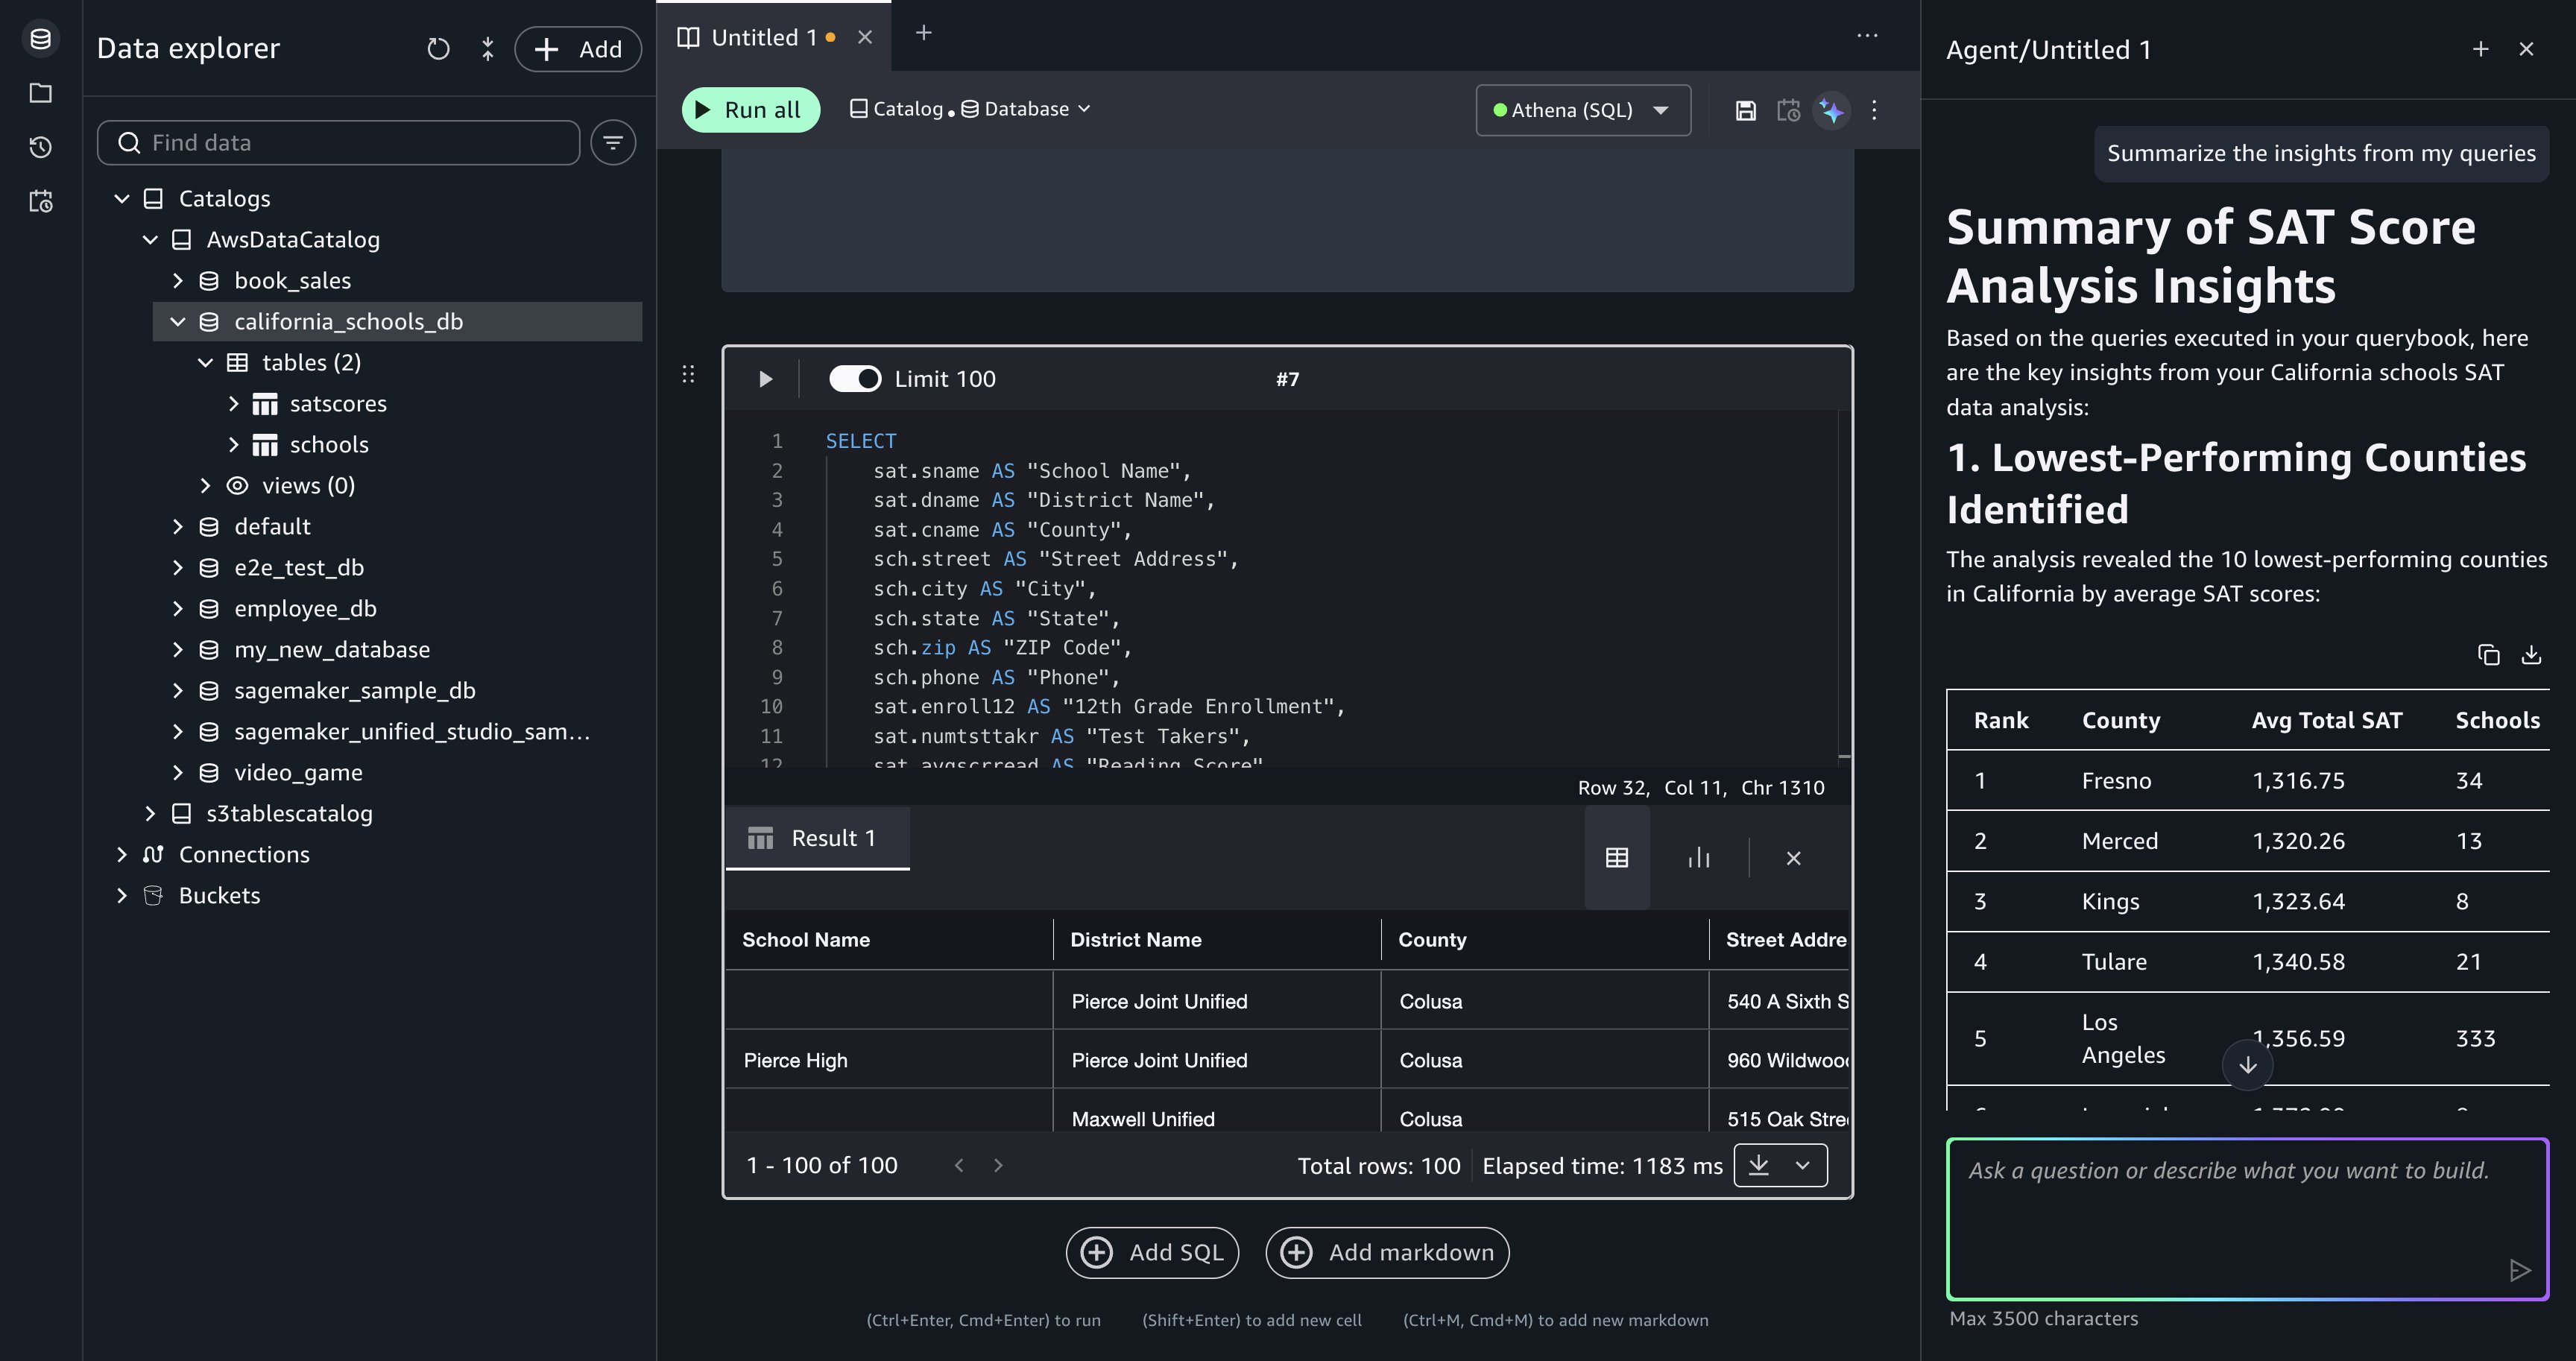Screen dimensions: 2576x1361
Task: Open filter icon next to Find data
Action: pos(613,143)
